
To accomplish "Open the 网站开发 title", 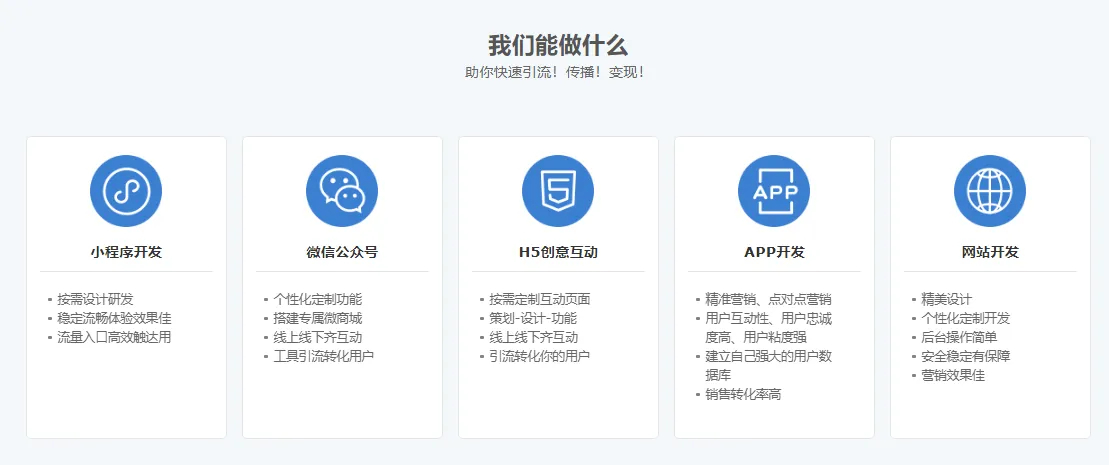I will [x=990, y=252].
